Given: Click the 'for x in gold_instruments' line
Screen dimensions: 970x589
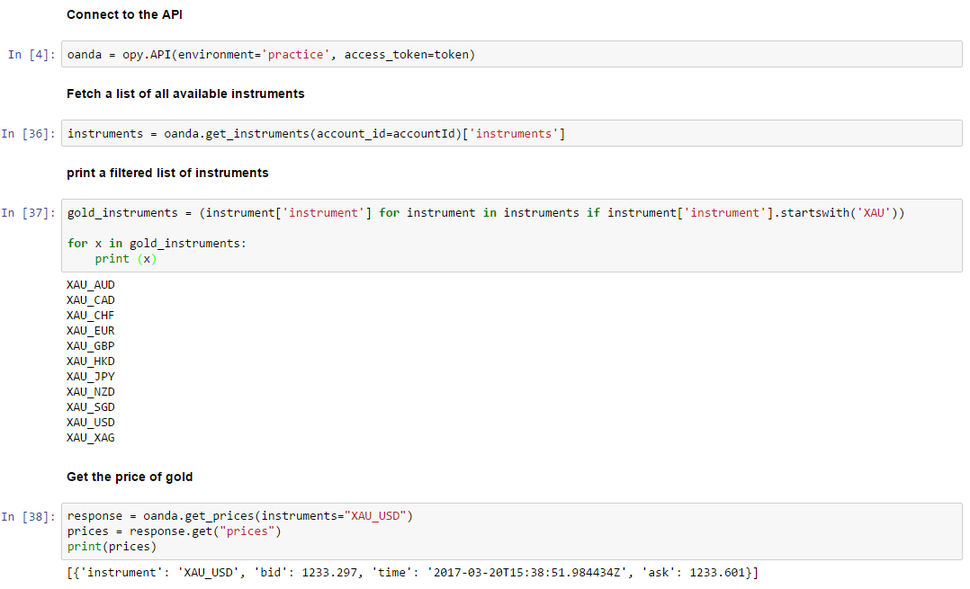Looking at the screenshot, I should pos(157,244).
